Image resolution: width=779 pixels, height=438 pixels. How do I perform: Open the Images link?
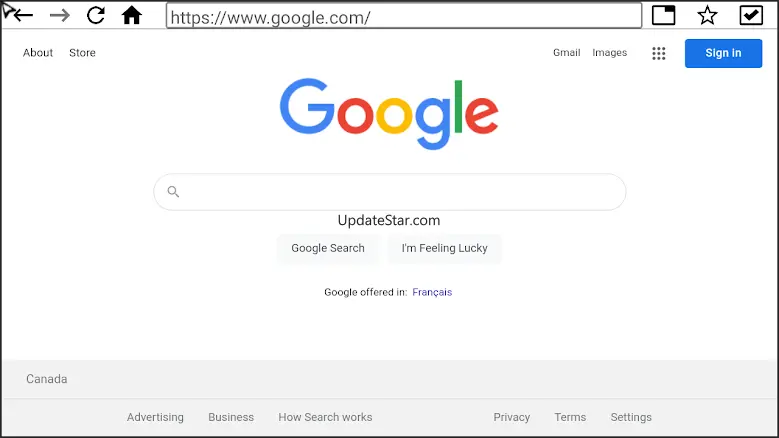[x=610, y=53]
